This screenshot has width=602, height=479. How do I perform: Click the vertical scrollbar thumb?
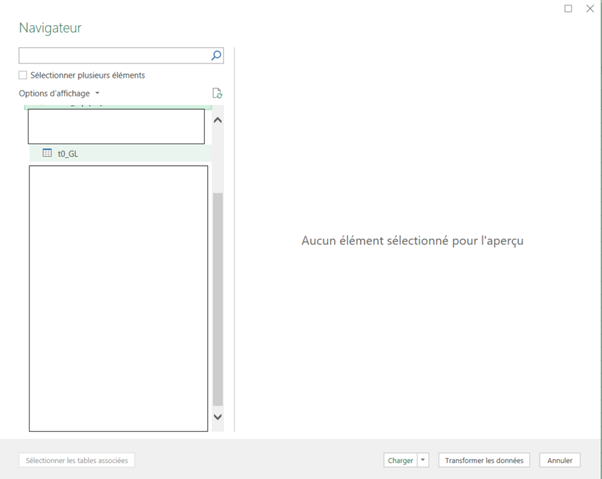click(218, 299)
